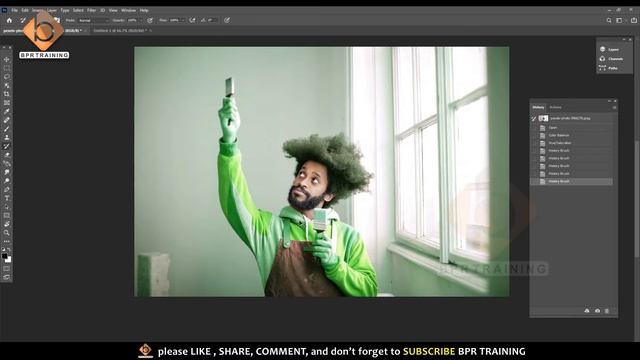This screenshot has height=360, width=640.
Task: Select the Eraser tool
Action: coord(7,155)
